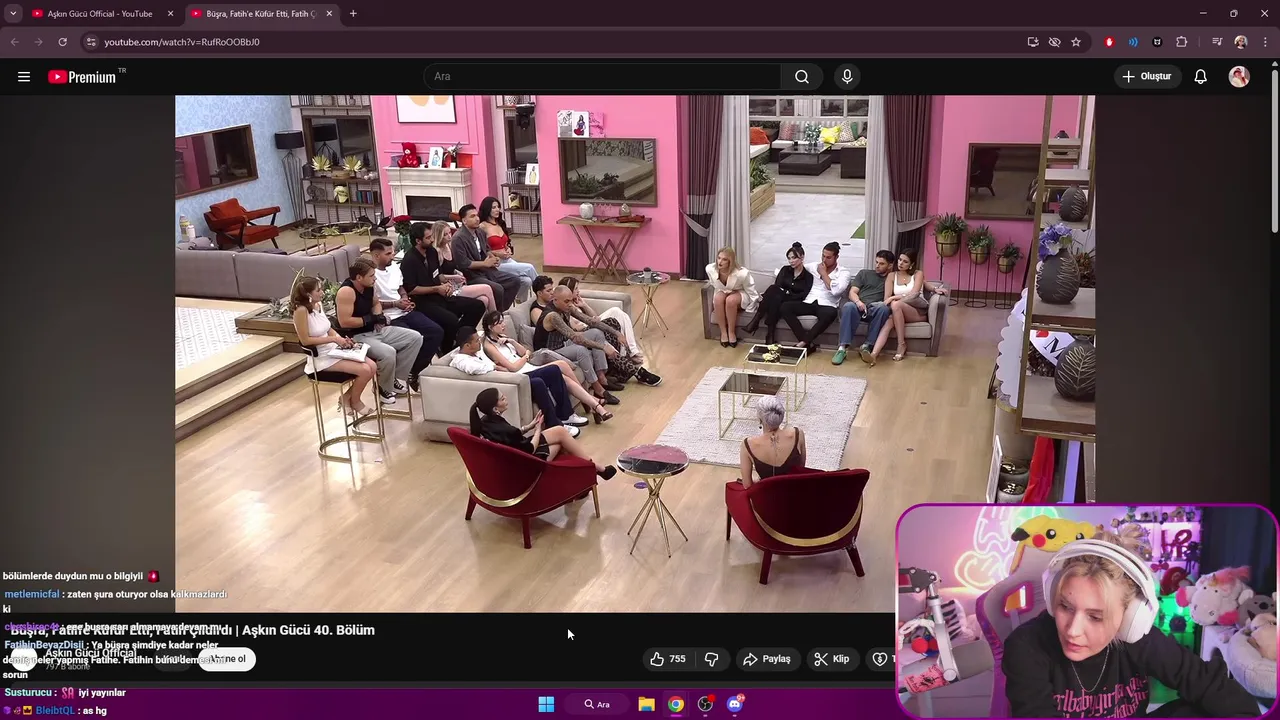
Task: Expand the tab search dropdown arrow
Action: click(x=12, y=14)
